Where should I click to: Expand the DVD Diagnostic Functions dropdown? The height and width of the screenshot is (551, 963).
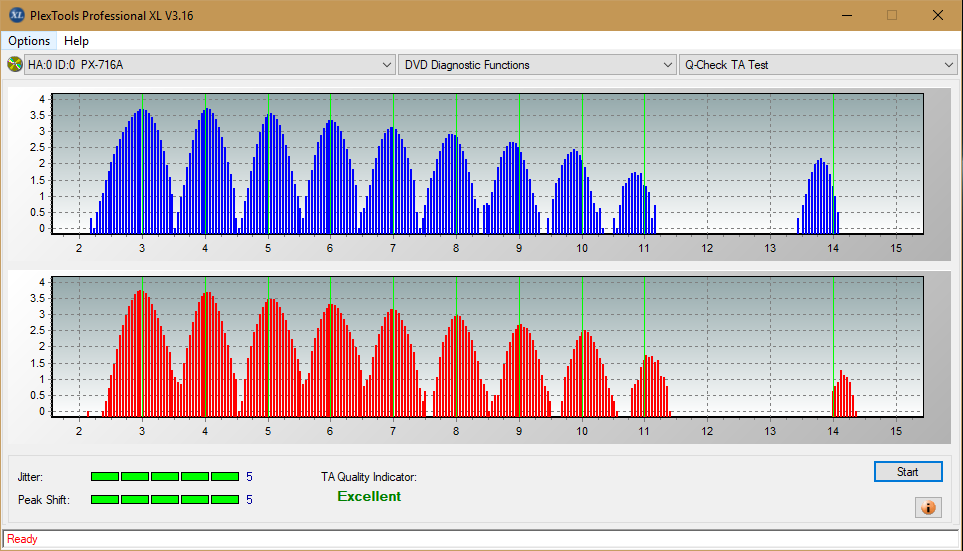click(x=537, y=64)
